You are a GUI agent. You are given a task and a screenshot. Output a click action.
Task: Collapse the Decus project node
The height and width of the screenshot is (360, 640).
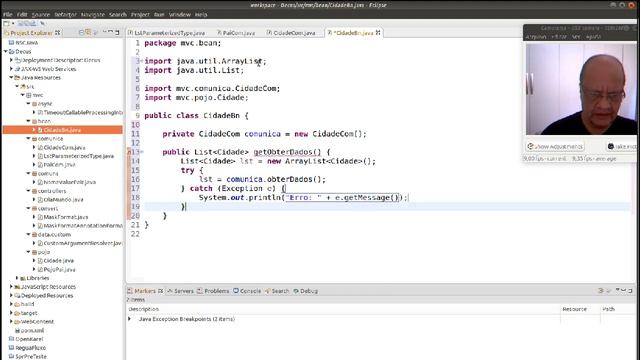pyautogui.click(x=6, y=51)
